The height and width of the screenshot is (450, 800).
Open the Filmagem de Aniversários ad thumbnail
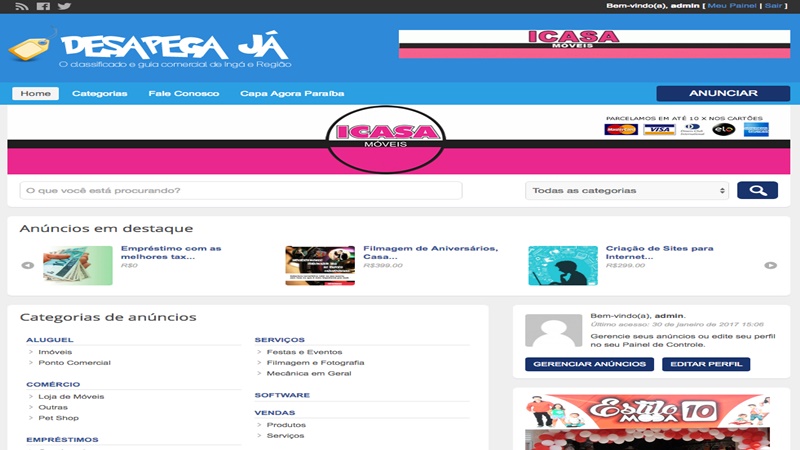[319, 266]
